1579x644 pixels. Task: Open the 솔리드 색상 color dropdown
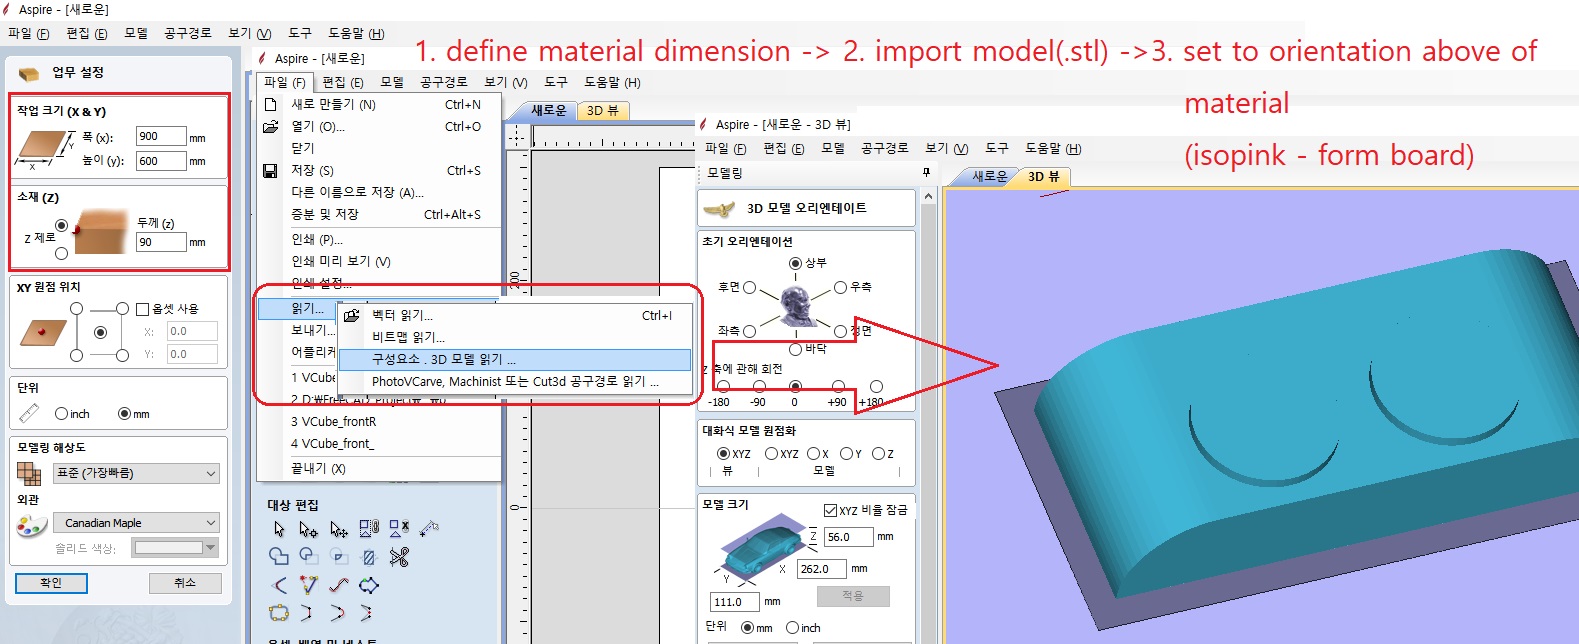click(x=176, y=548)
